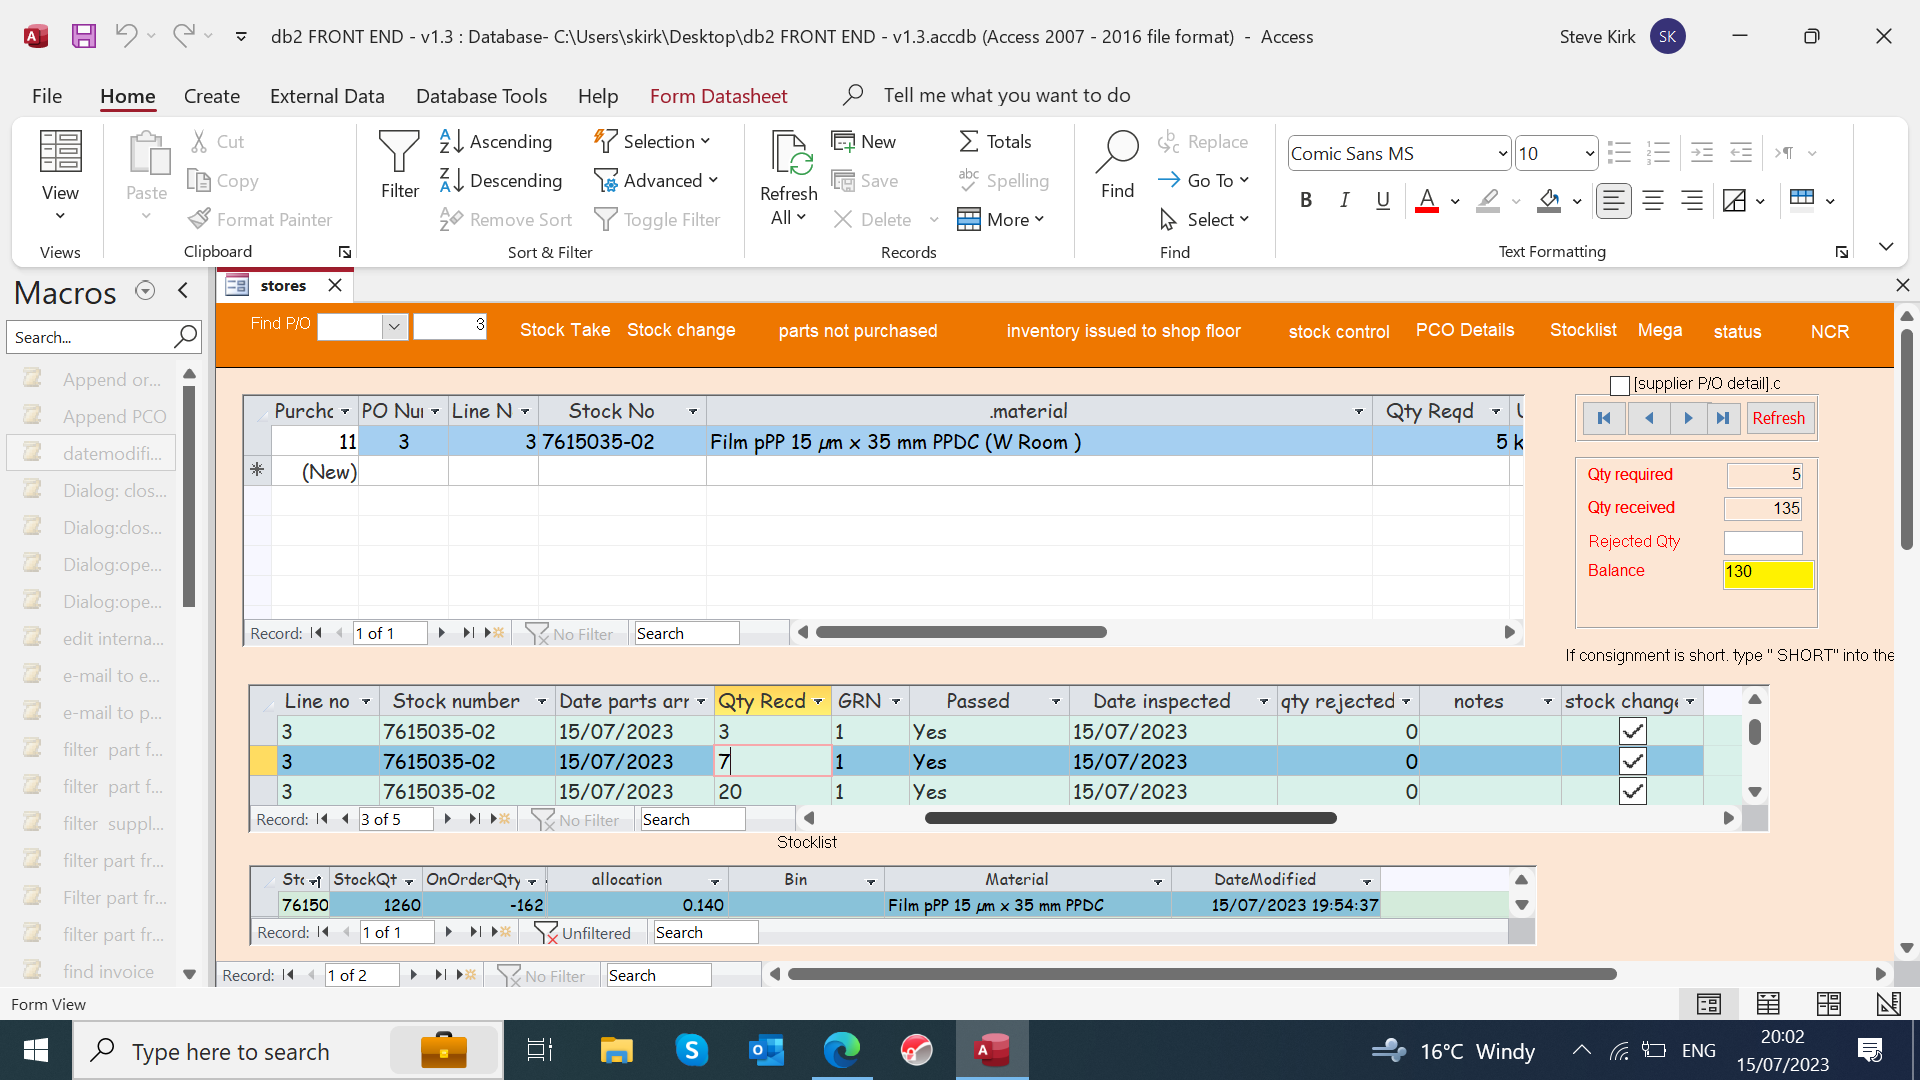
Task: Open the File tab
Action: 47,95
